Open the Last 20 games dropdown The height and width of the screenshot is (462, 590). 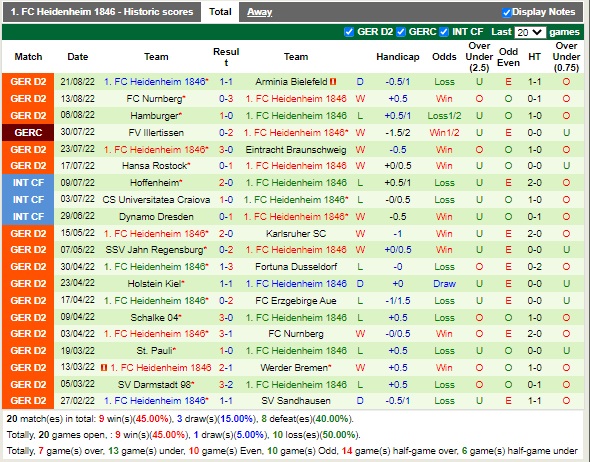click(x=530, y=32)
